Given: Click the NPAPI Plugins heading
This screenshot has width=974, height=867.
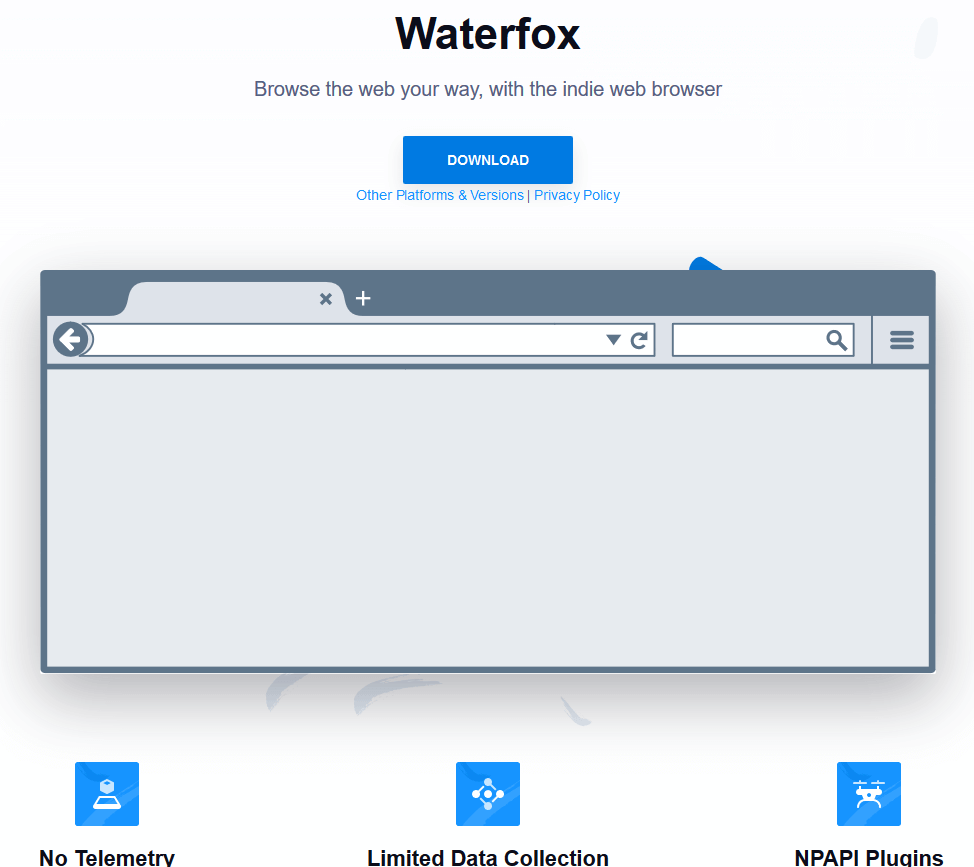Looking at the screenshot, I should pyautogui.click(x=869, y=857).
